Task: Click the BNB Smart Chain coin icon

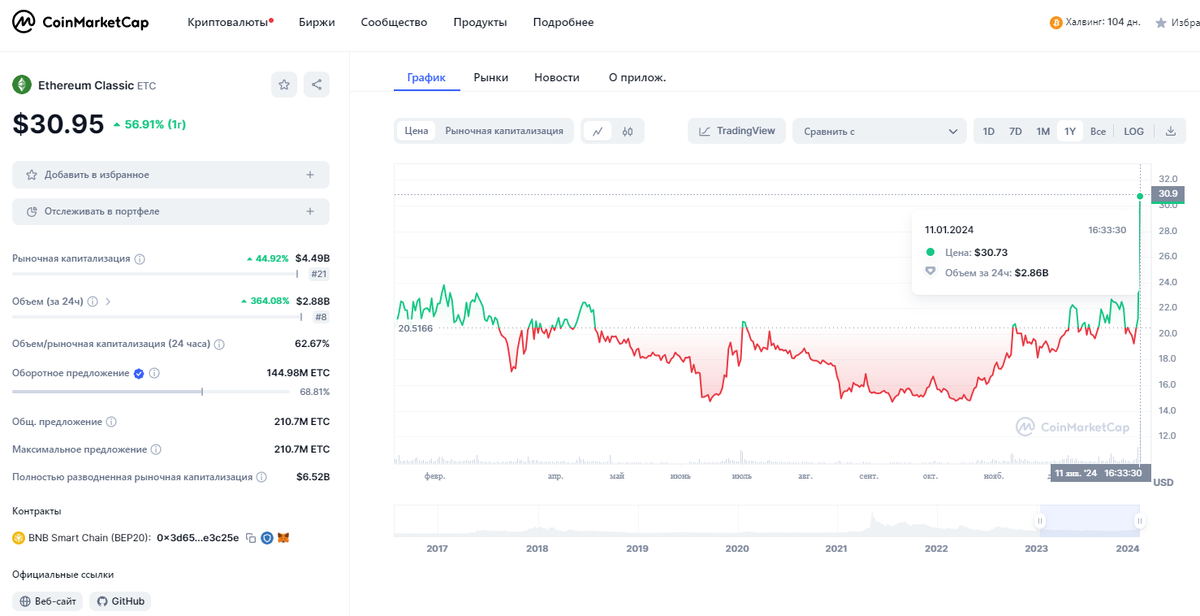Action: (x=18, y=538)
